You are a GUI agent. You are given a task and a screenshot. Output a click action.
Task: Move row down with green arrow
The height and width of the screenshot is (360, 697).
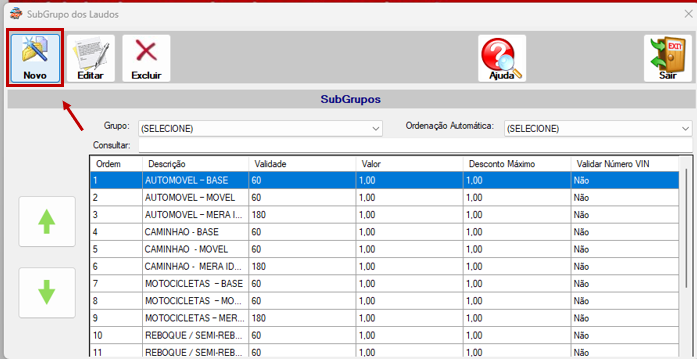(x=47, y=292)
